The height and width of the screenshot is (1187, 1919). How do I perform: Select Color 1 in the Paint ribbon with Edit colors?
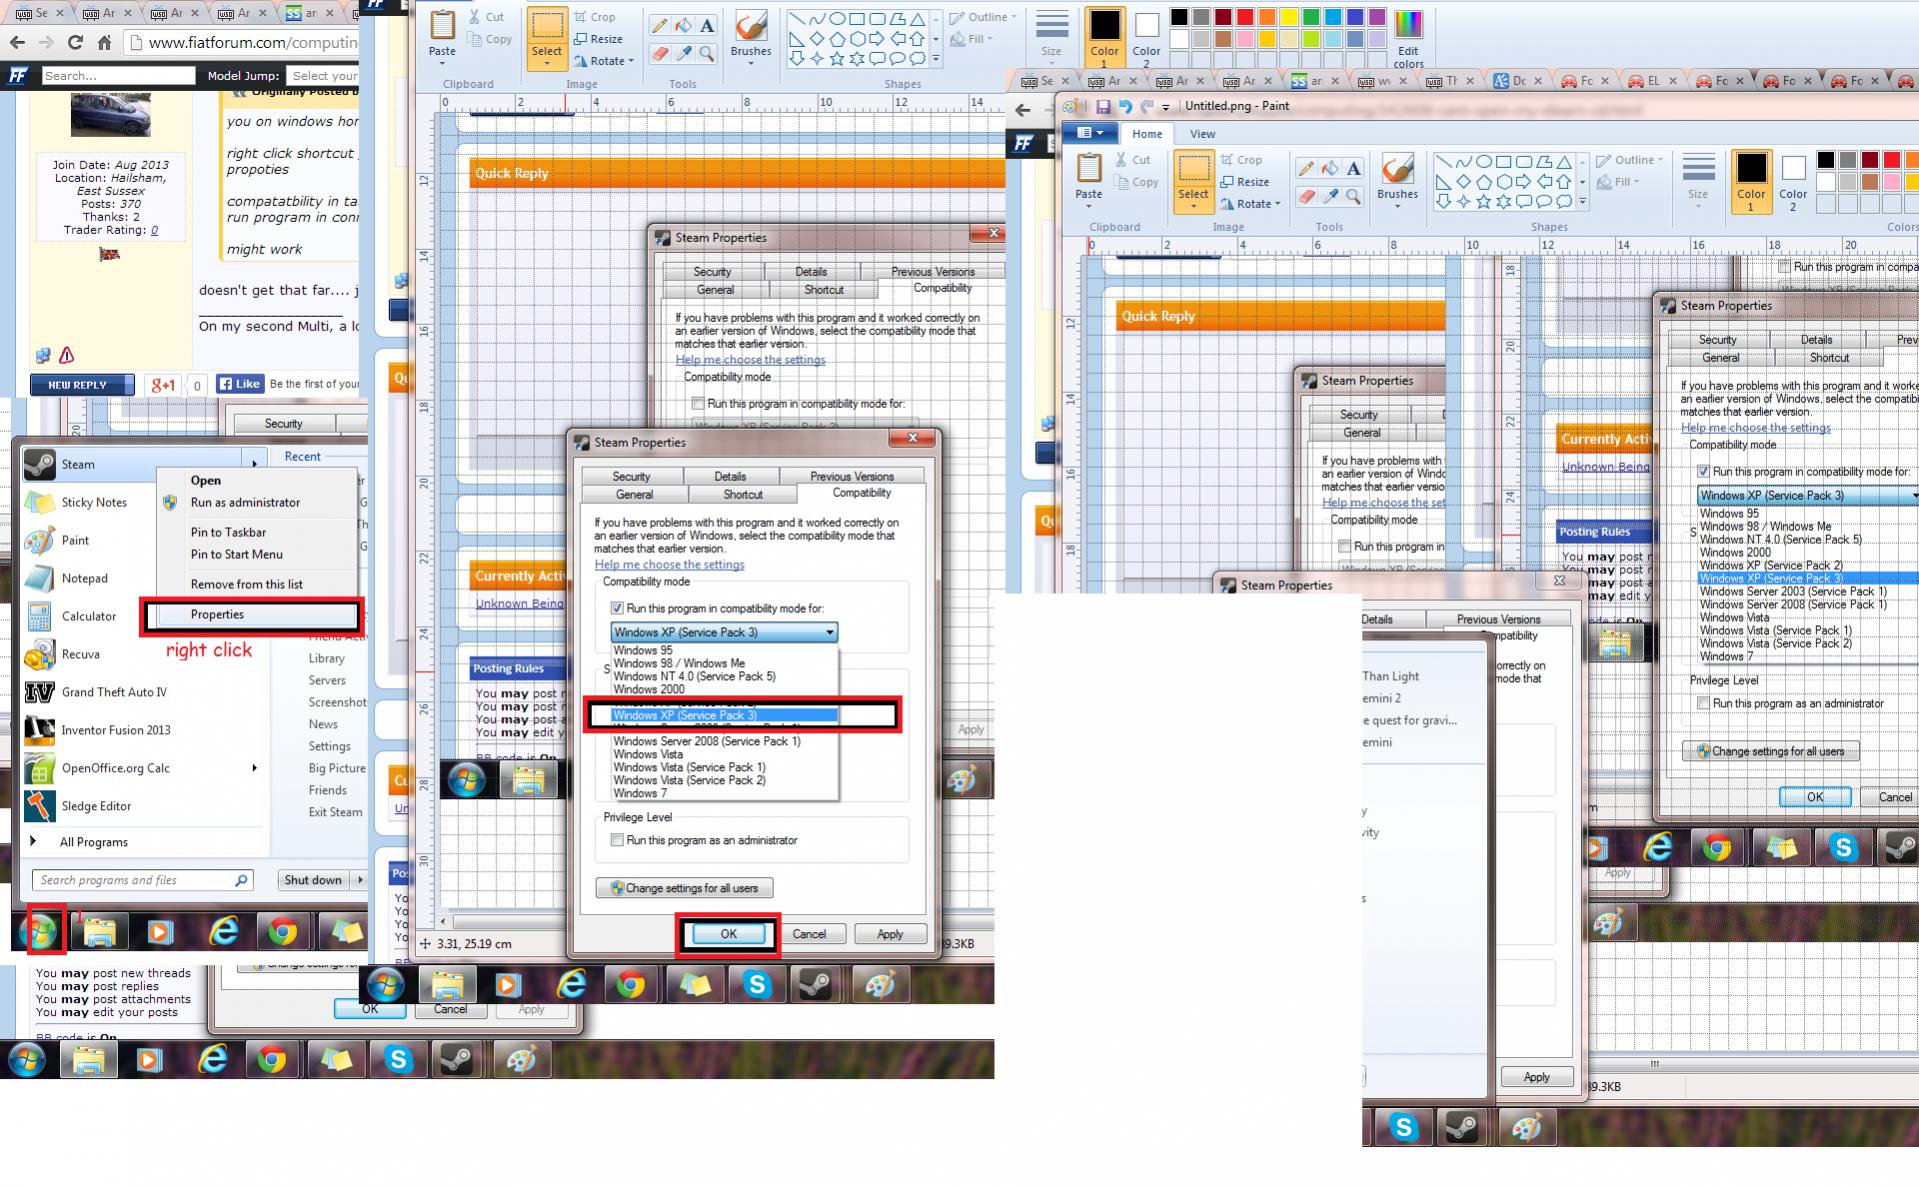(1104, 37)
